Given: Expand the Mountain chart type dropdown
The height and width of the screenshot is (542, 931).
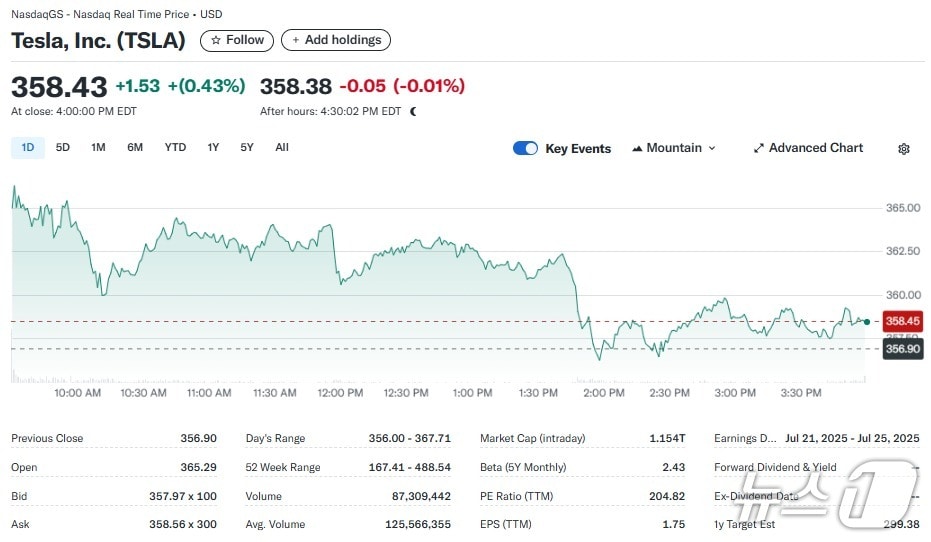Looking at the screenshot, I should coord(712,148).
